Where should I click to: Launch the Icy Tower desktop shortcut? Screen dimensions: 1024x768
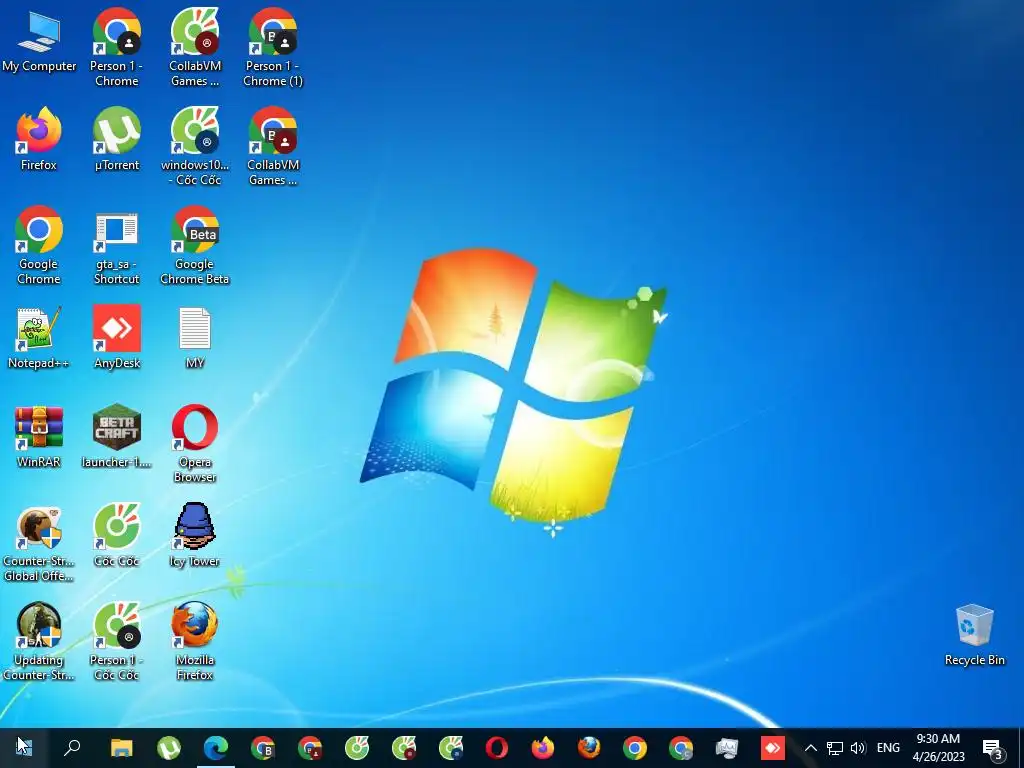coord(195,536)
